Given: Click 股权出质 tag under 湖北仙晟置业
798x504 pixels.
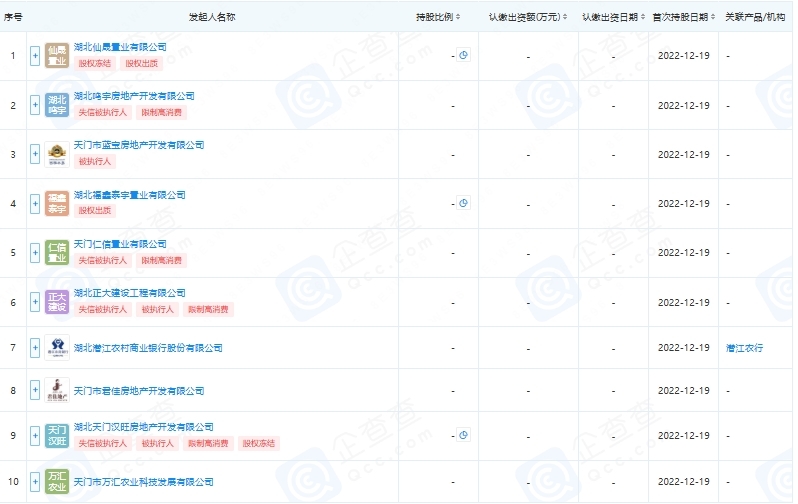Looking at the screenshot, I should [141, 63].
